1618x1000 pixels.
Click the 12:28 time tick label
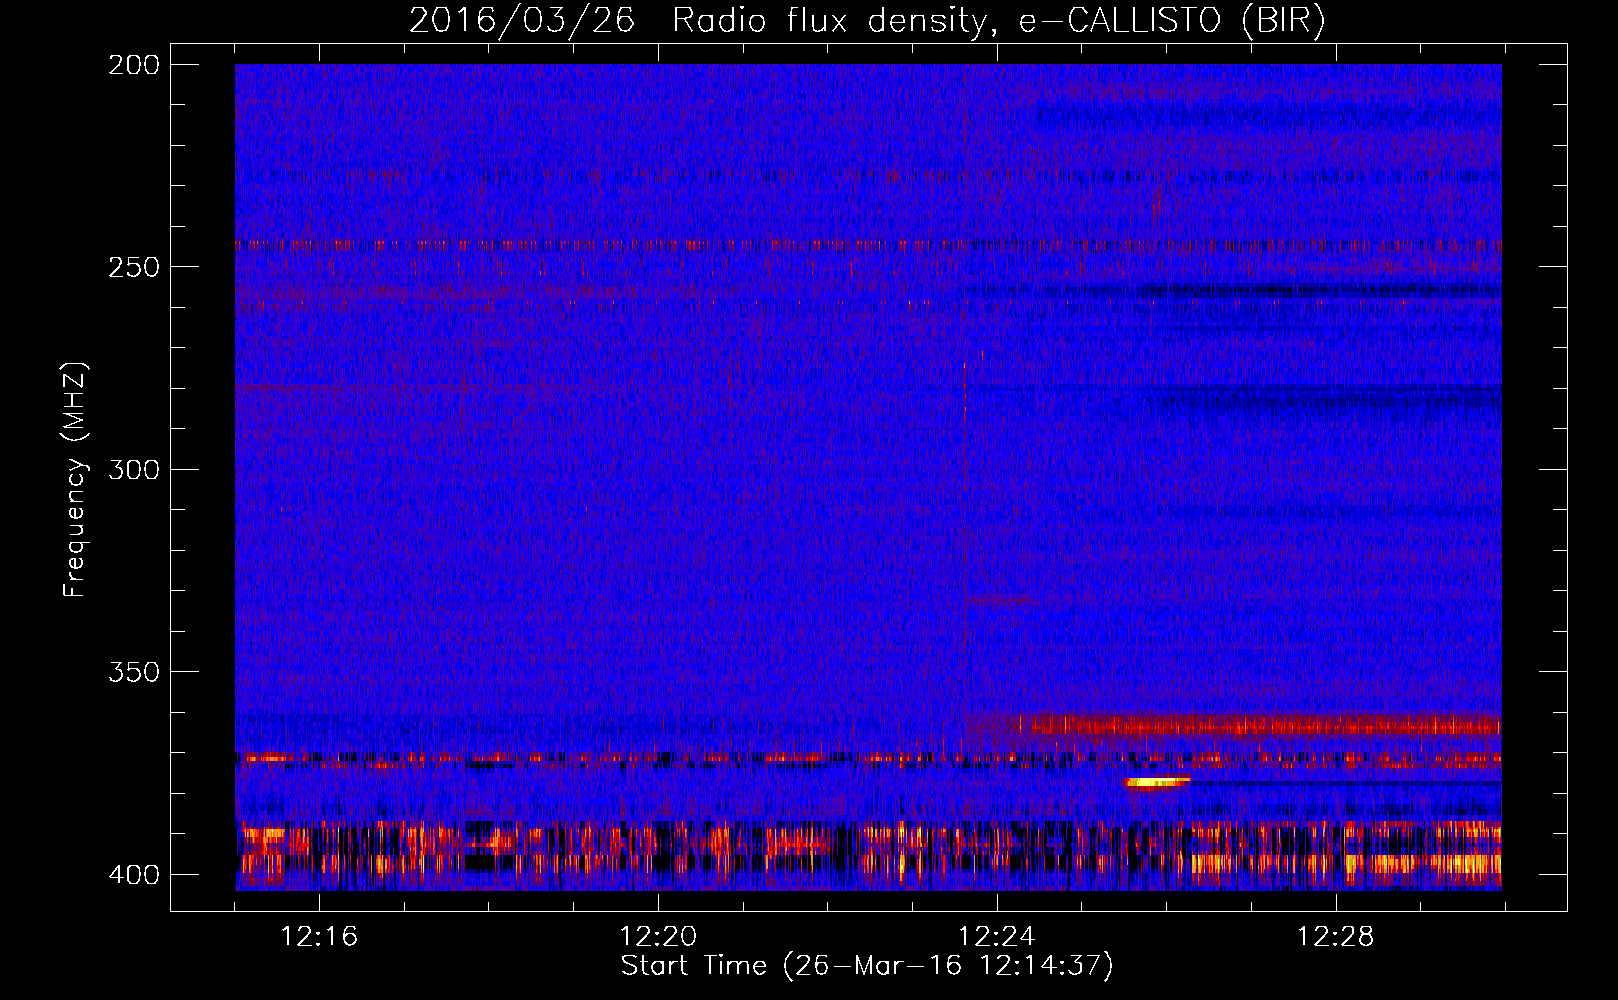pos(1336,937)
